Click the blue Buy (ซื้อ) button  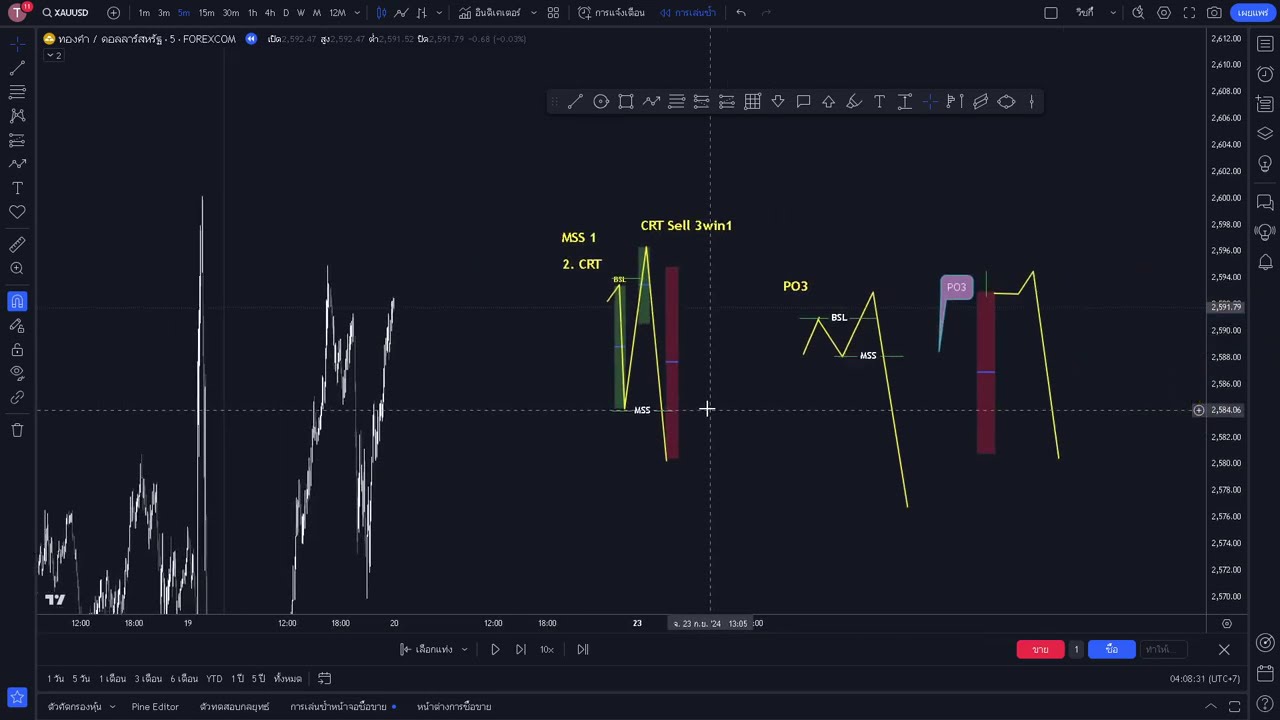(1111, 650)
